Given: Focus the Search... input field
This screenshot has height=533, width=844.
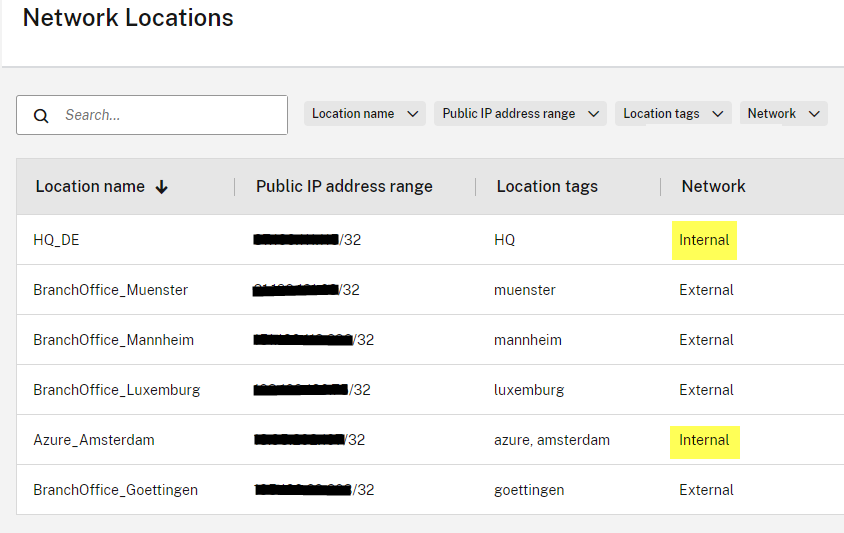Looking at the screenshot, I should [x=152, y=115].
